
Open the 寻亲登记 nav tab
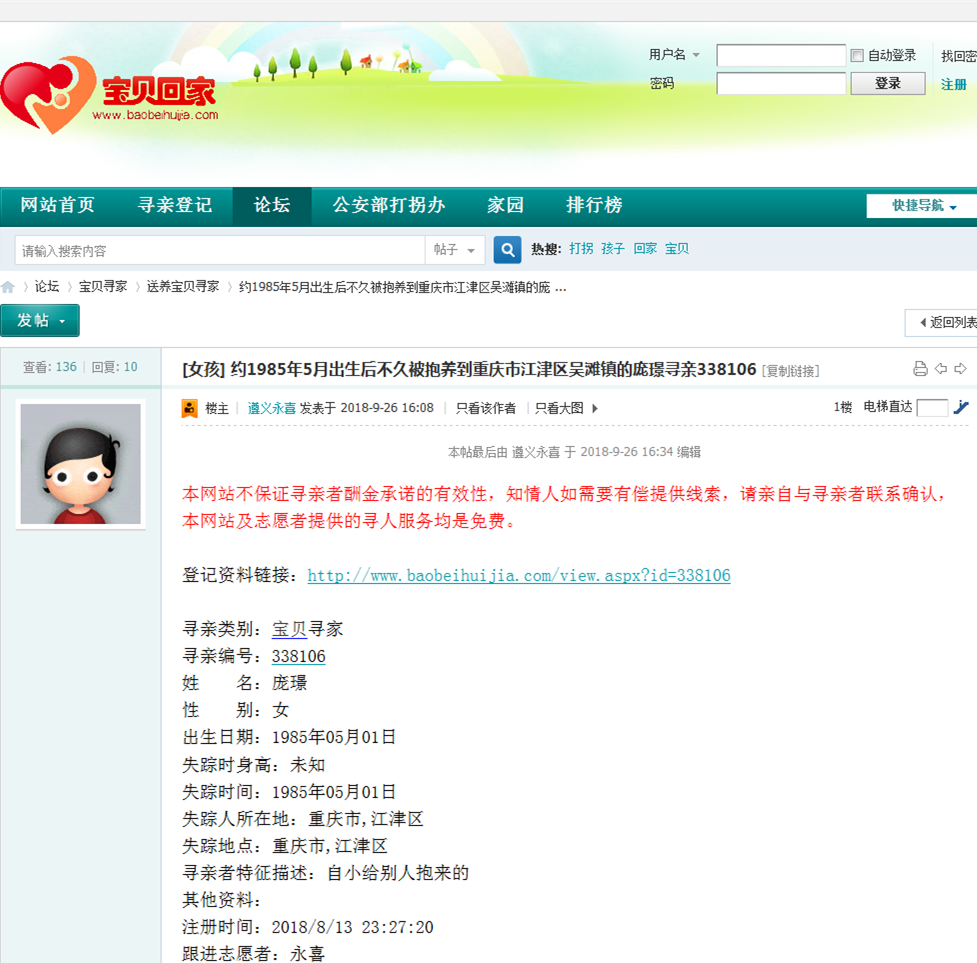coord(174,205)
